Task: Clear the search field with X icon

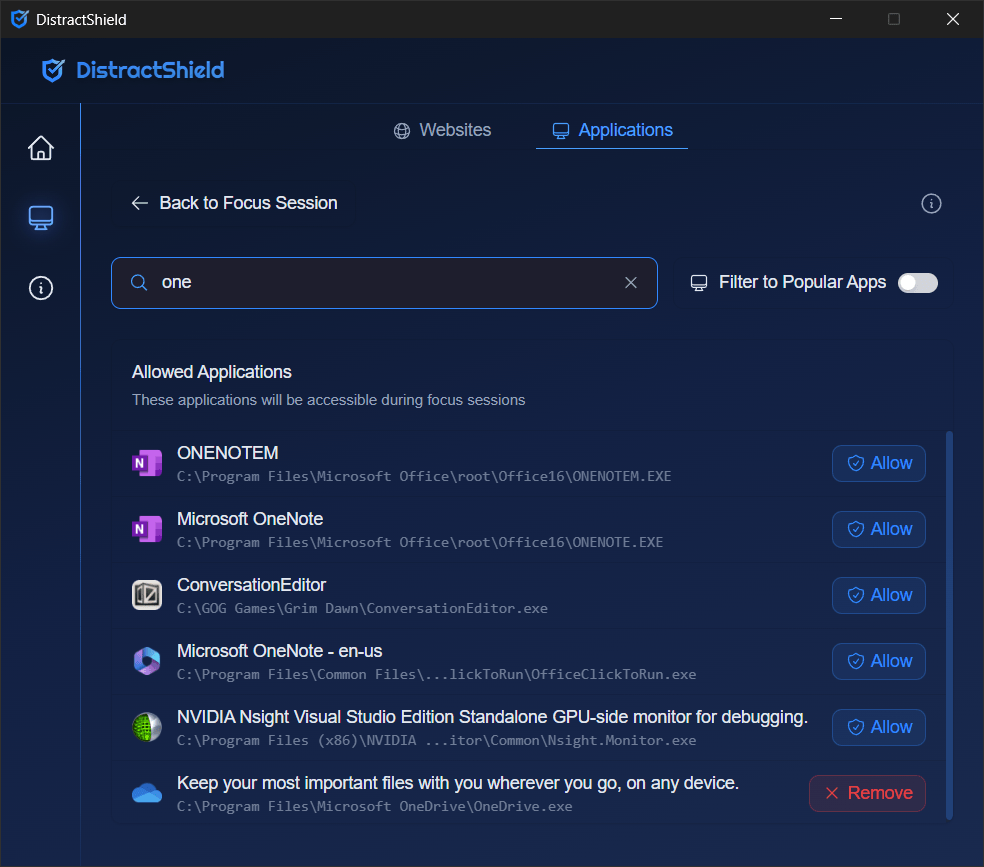Action: coord(631,283)
